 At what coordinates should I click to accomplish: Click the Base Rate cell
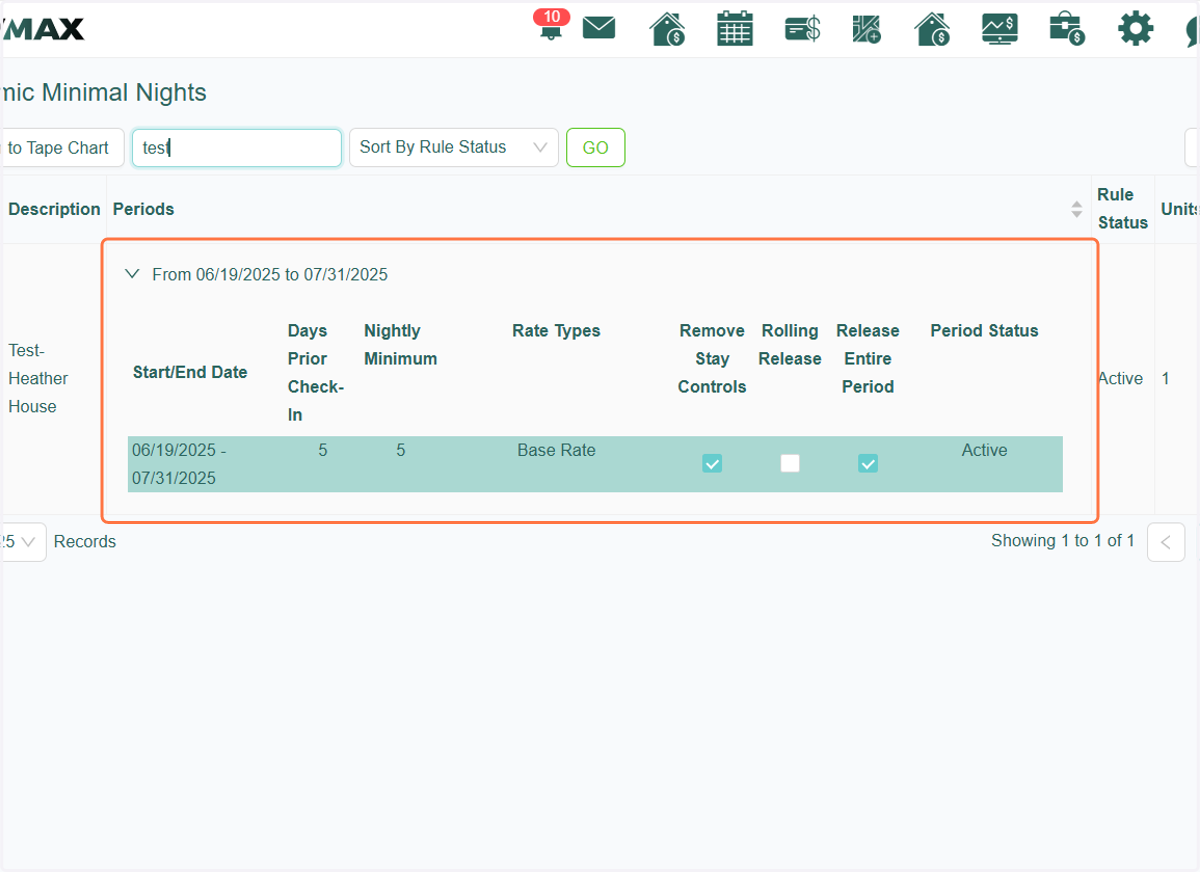(x=556, y=450)
